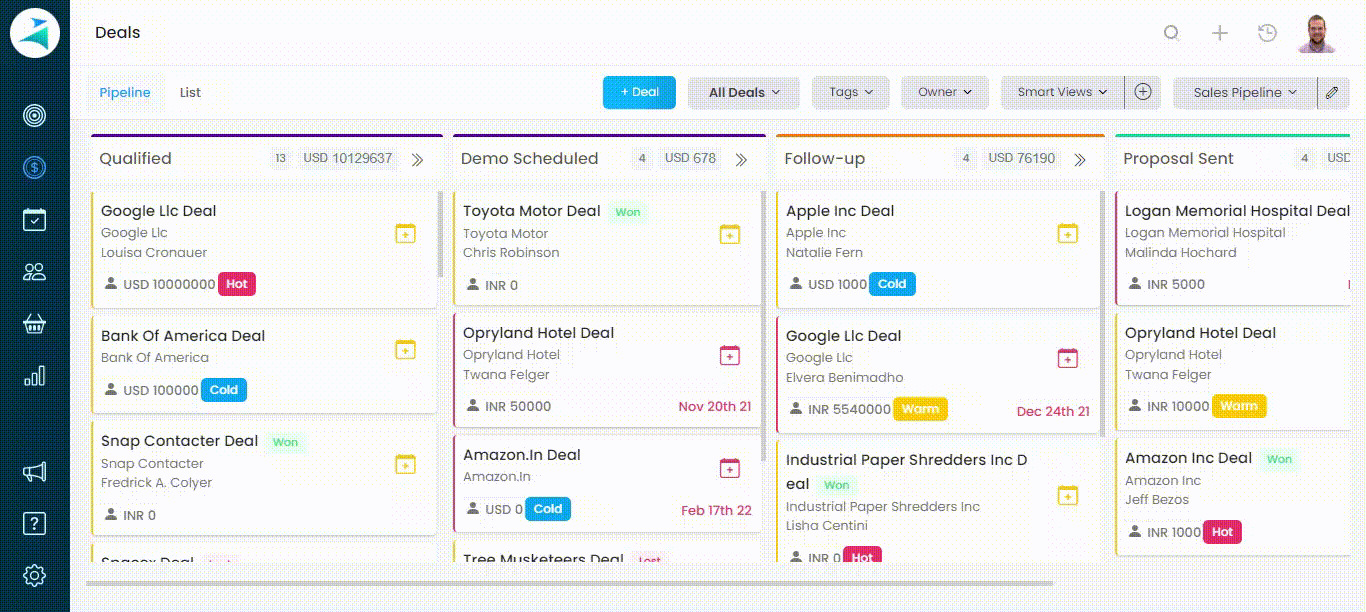Collapse the Demo Scheduled stage column
The height and width of the screenshot is (612, 1366).
(x=741, y=159)
